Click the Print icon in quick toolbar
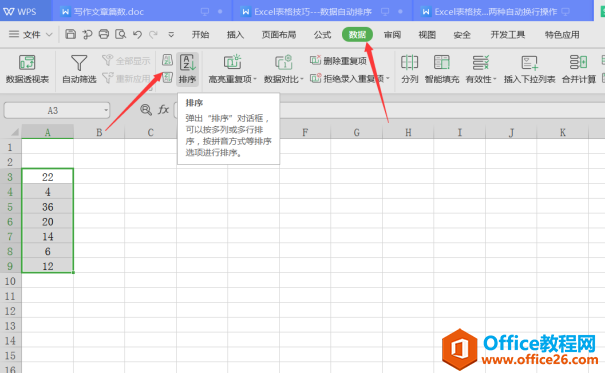Screen dimensions: 605x377 (104, 34)
